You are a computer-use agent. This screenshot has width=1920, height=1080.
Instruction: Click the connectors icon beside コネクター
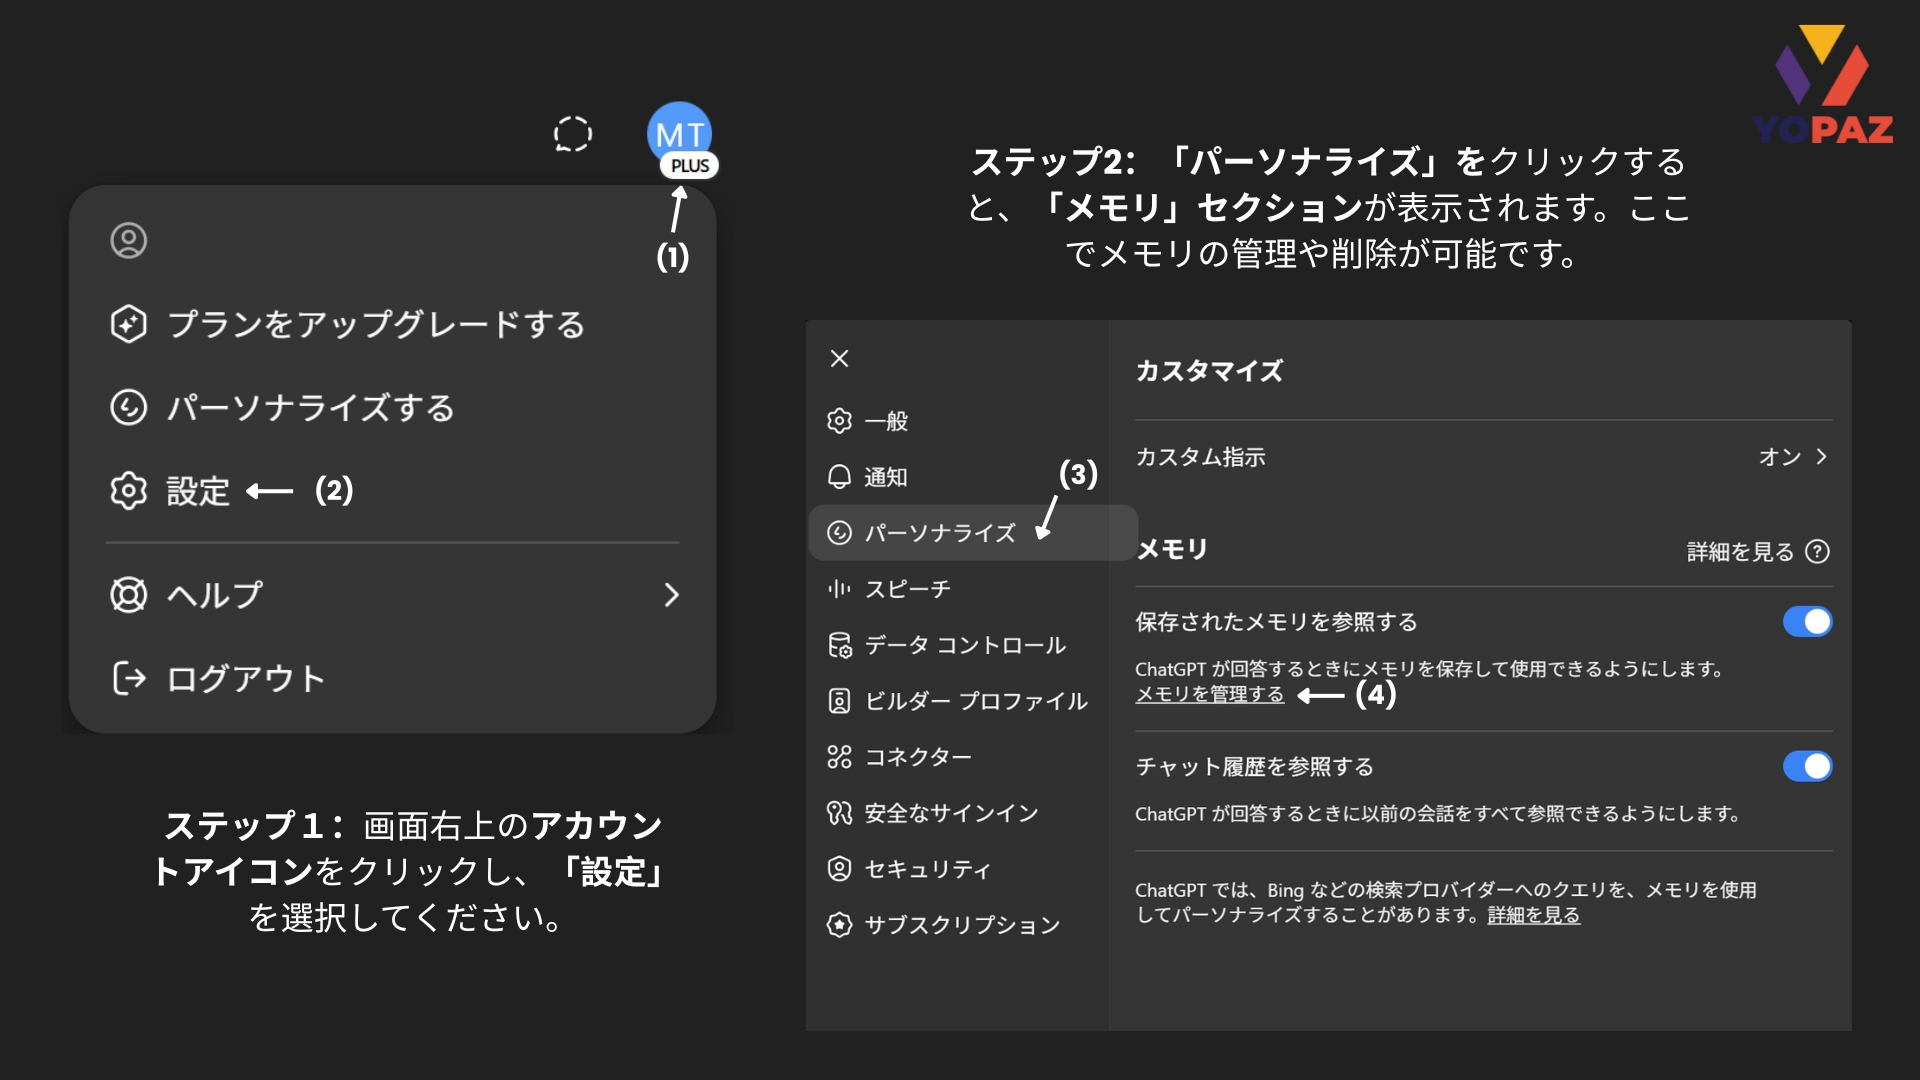839,757
